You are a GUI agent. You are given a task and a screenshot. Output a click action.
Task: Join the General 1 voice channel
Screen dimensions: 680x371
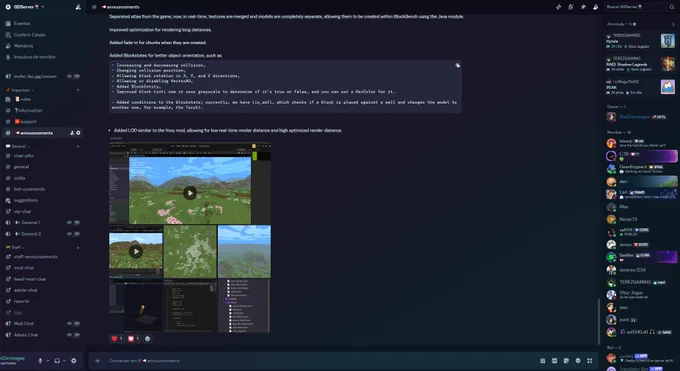[x=42, y=223]
